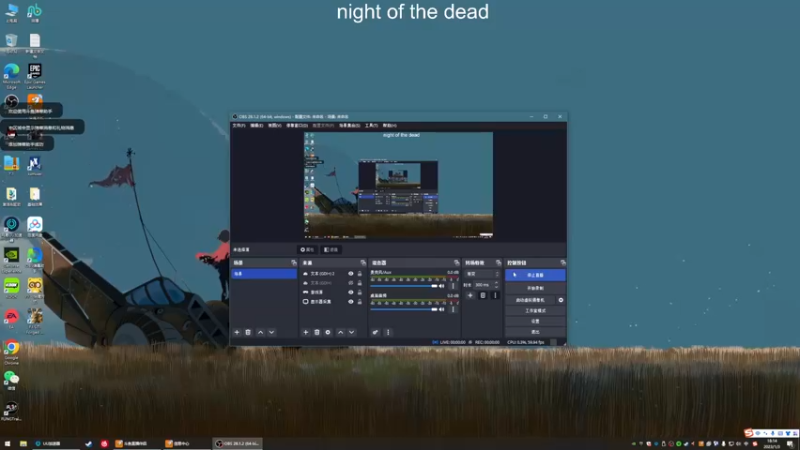
Task: Open File Explorer from taskbar
Action: click(23, 444)
